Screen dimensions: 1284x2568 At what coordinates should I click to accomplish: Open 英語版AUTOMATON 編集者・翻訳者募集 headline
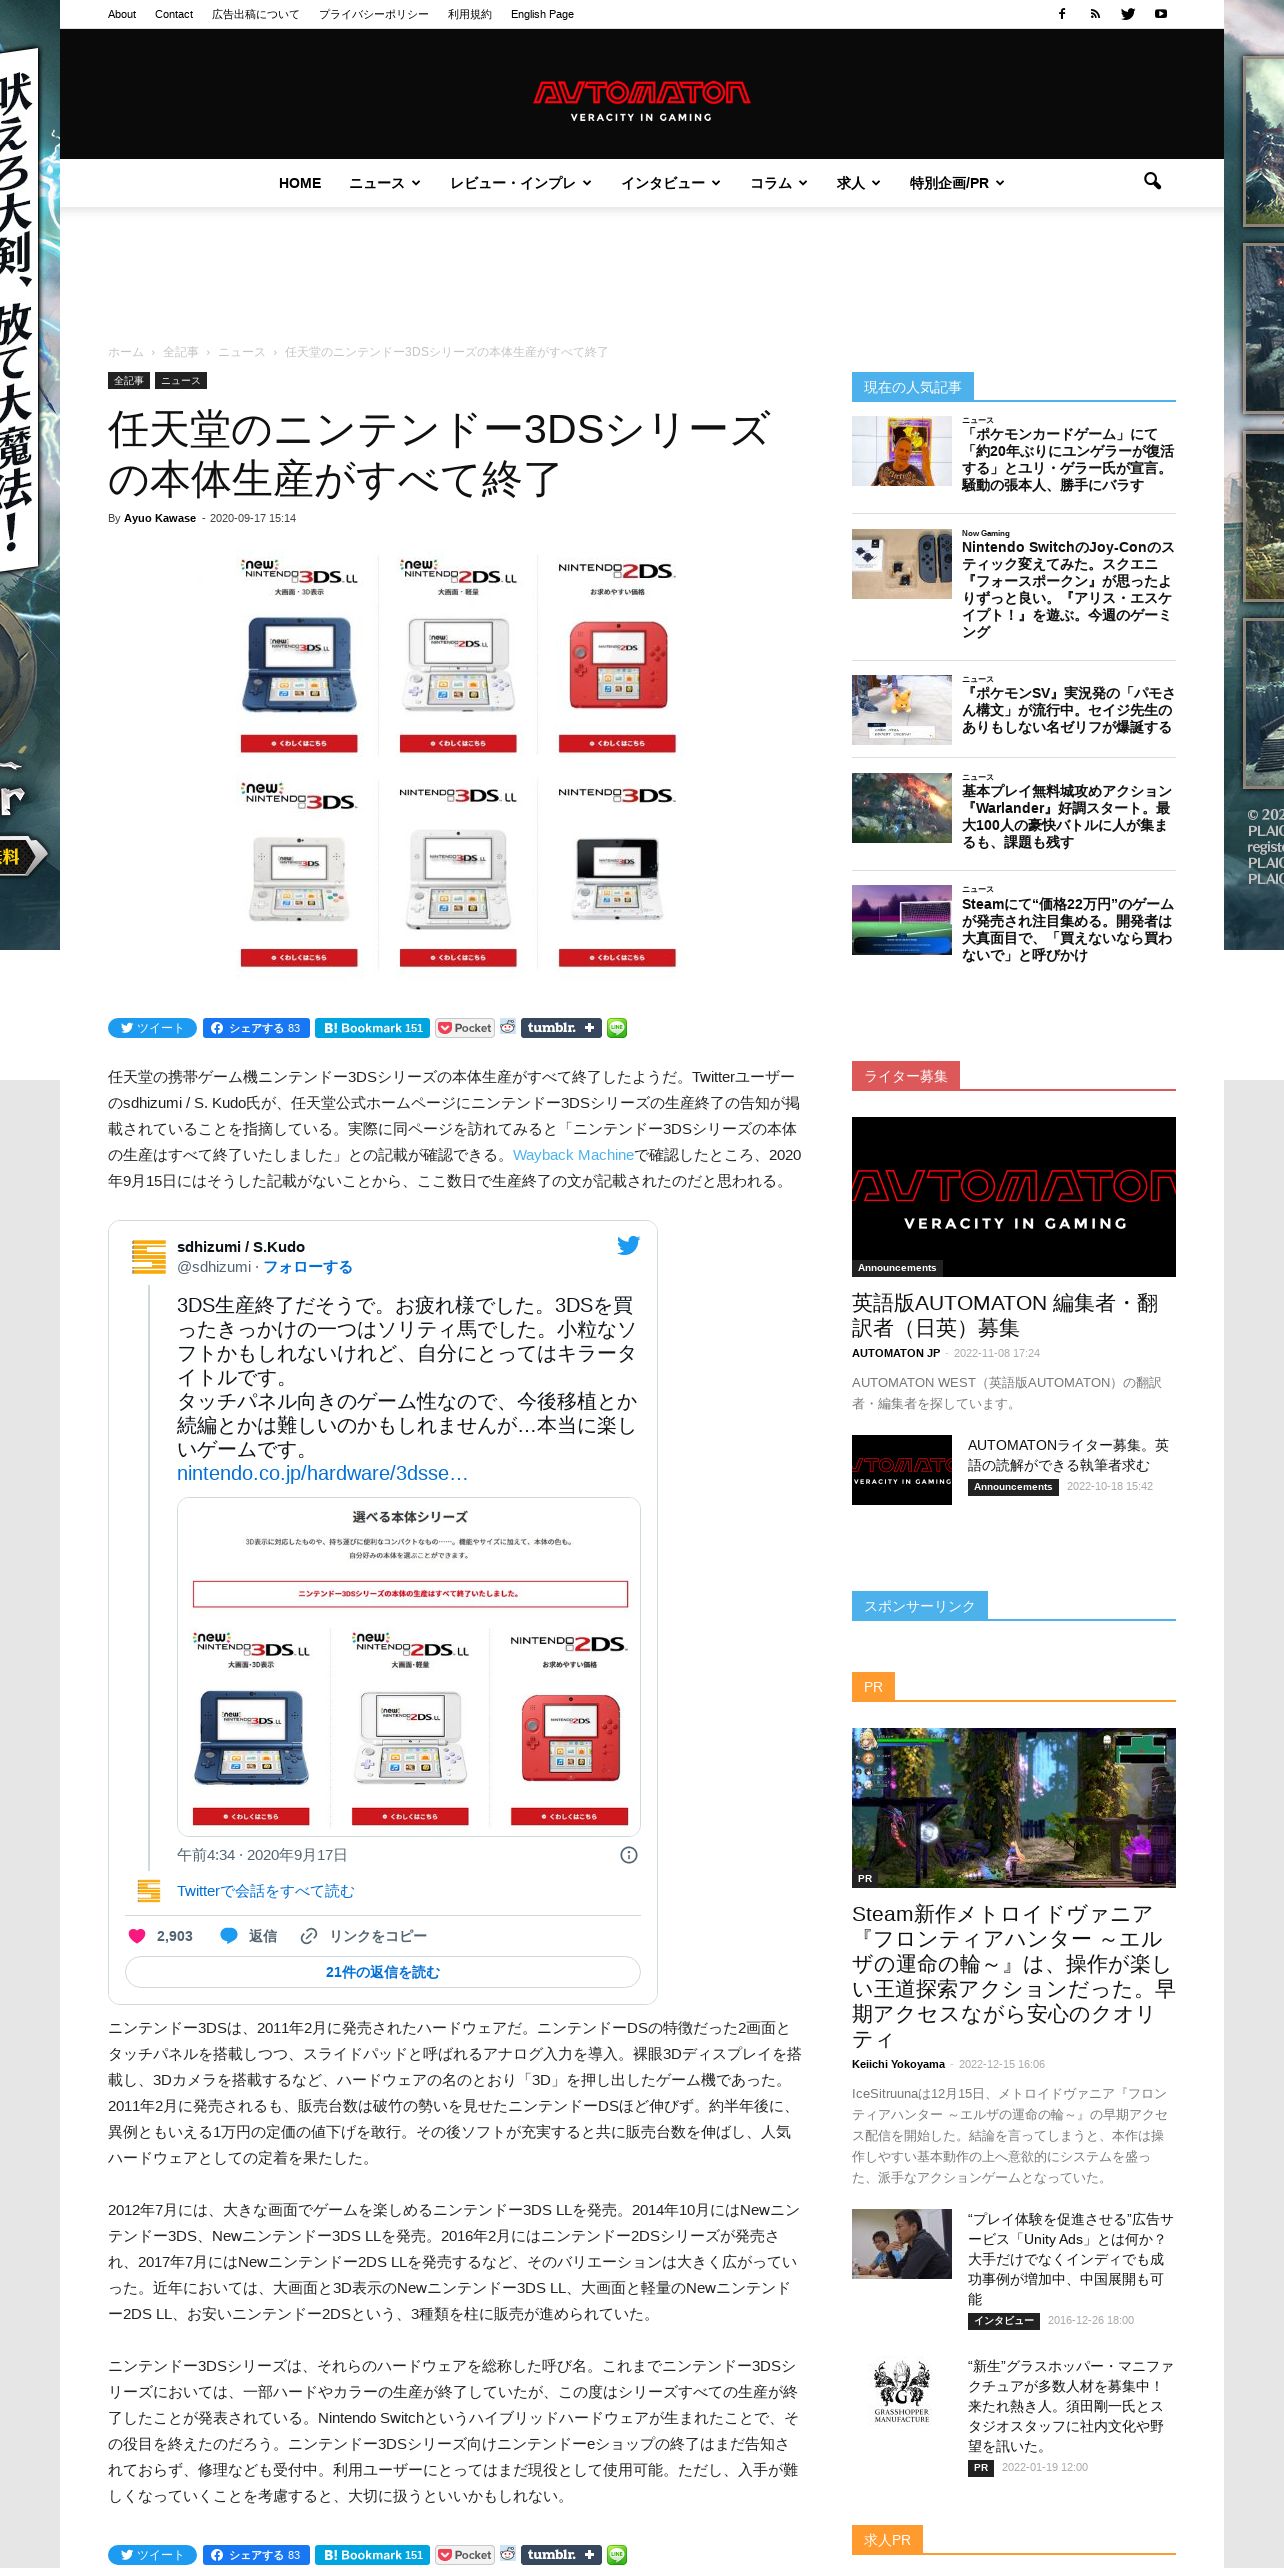coord(1005,1315)
